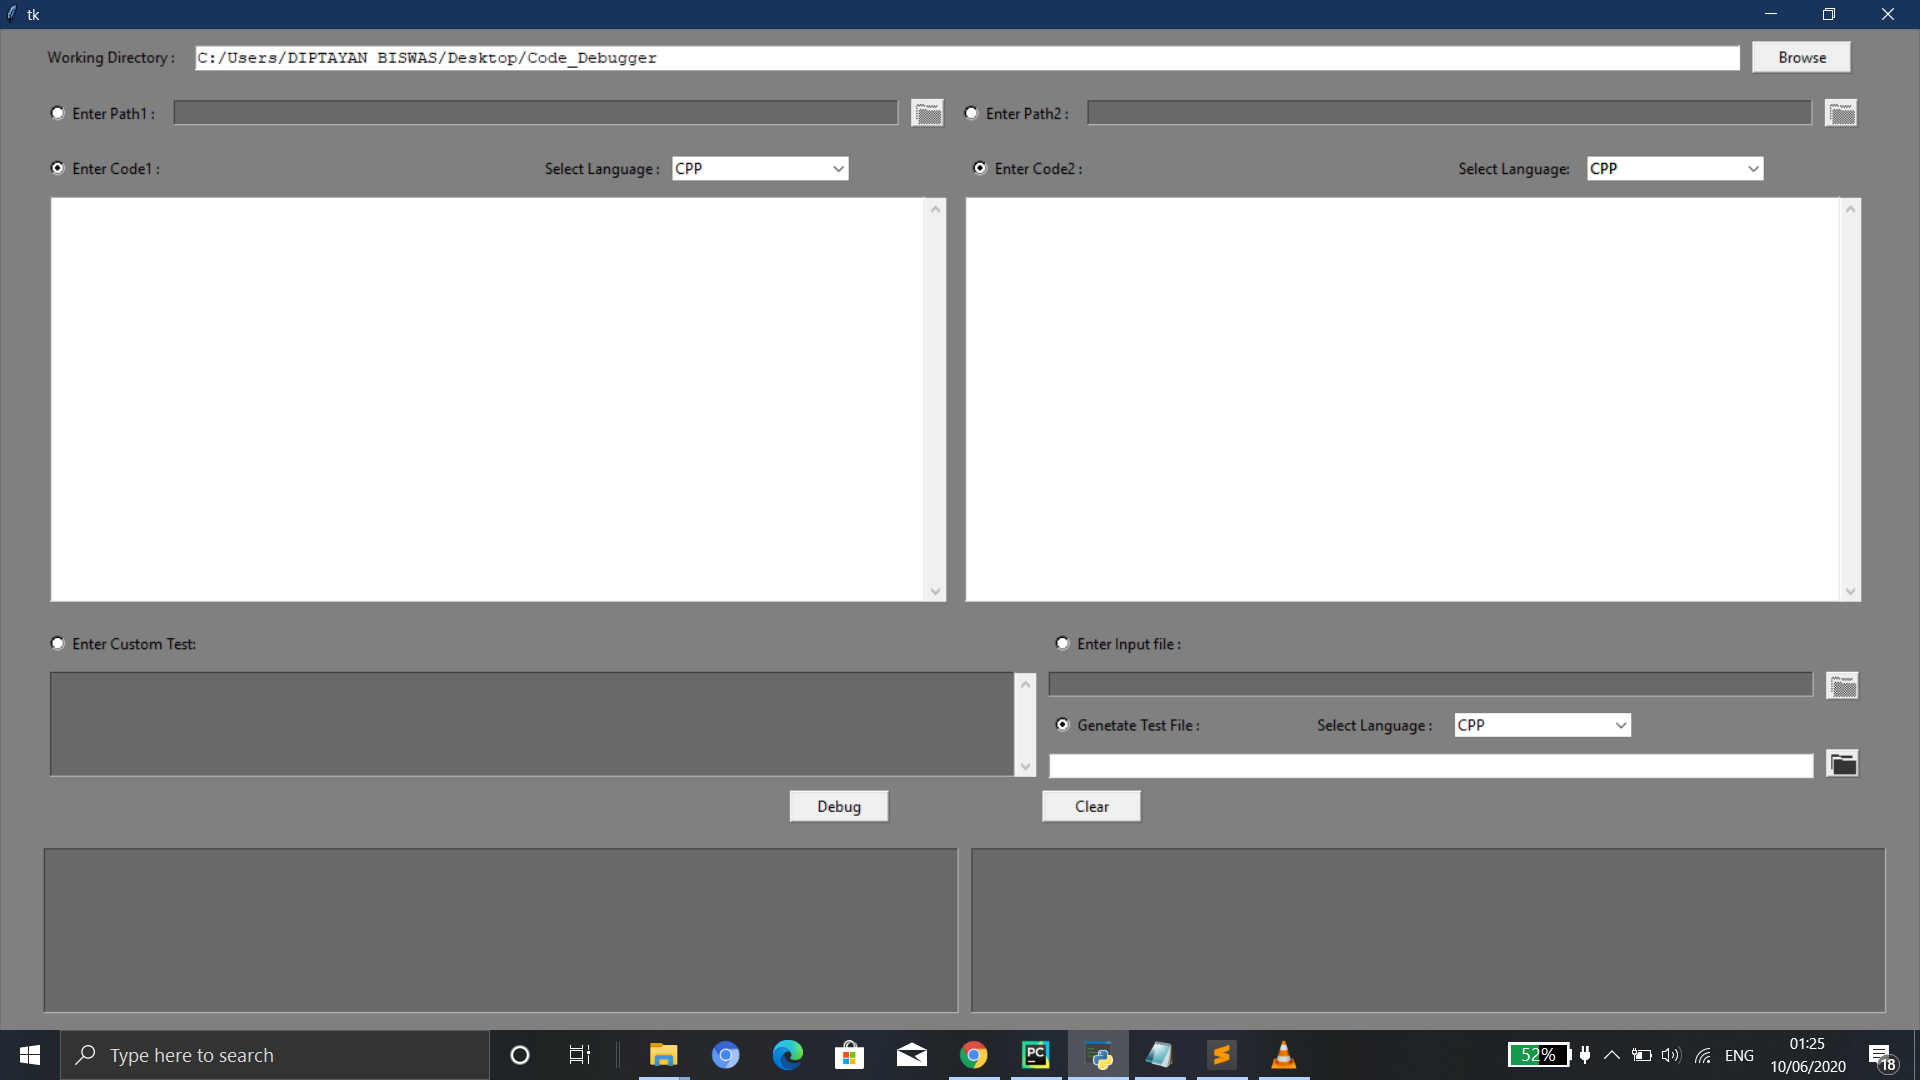This screenshot has height=1080, width=1920.
Task: Click folder icon next to Enter Path2 field
Action: [x=1841, y=114]
